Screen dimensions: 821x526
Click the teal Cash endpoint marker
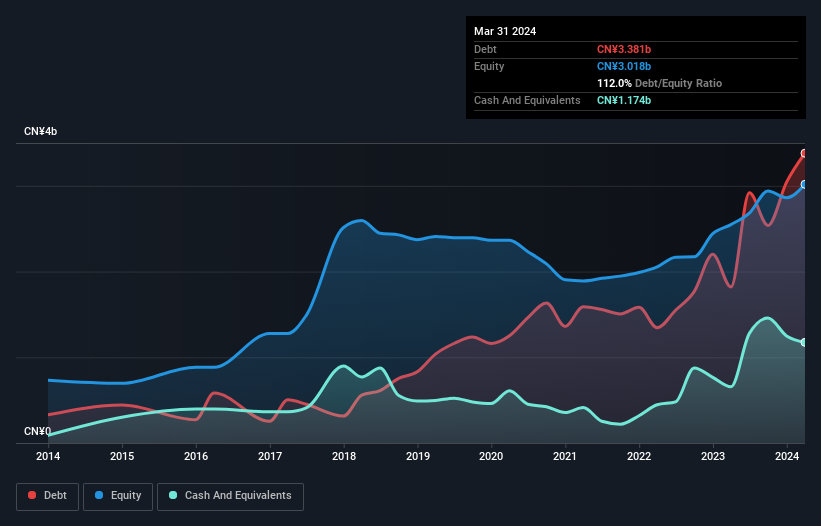804,342
